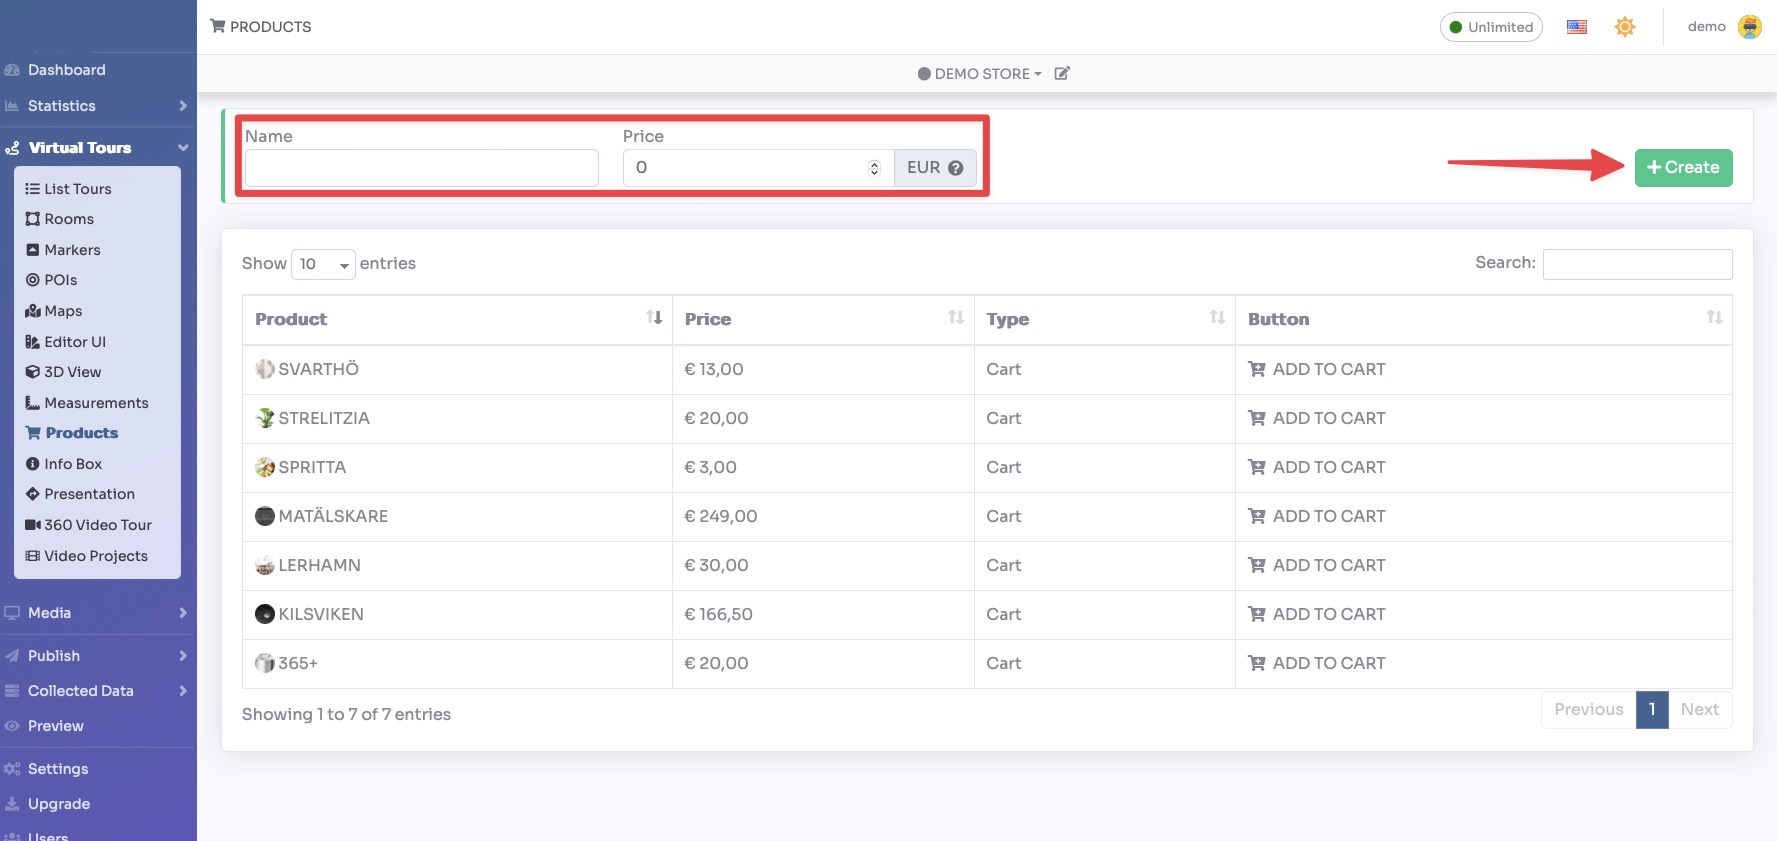Click the 360 Video Tour camera icon
Viewport: 1777px width, 841px height.
[x=33, y=525]
